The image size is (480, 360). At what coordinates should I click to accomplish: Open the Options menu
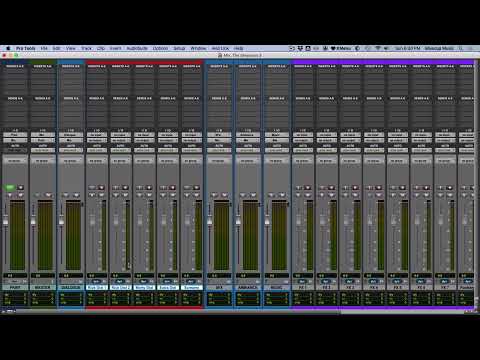(x=160, y=48)
